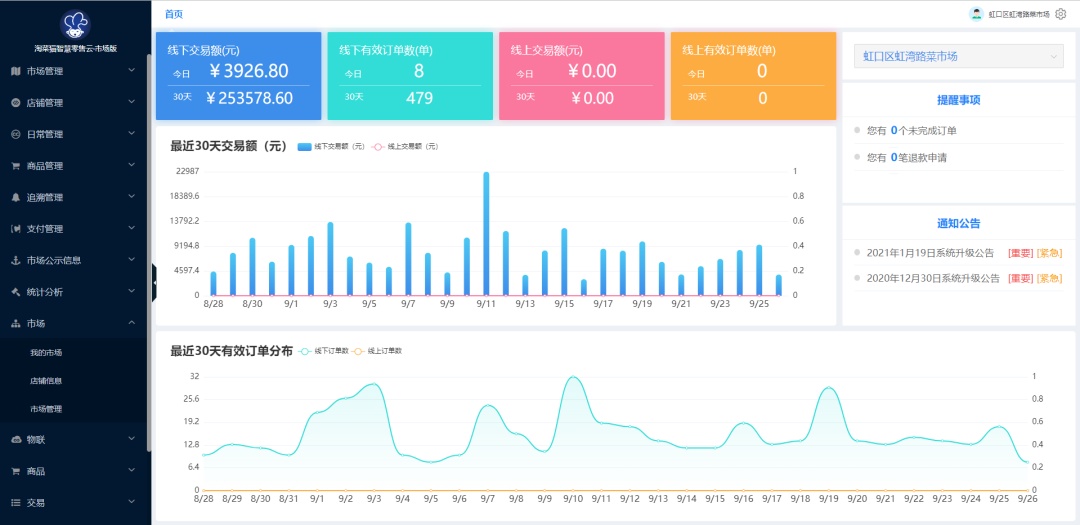Open 我的市场 submenu item

coord(46,353)
